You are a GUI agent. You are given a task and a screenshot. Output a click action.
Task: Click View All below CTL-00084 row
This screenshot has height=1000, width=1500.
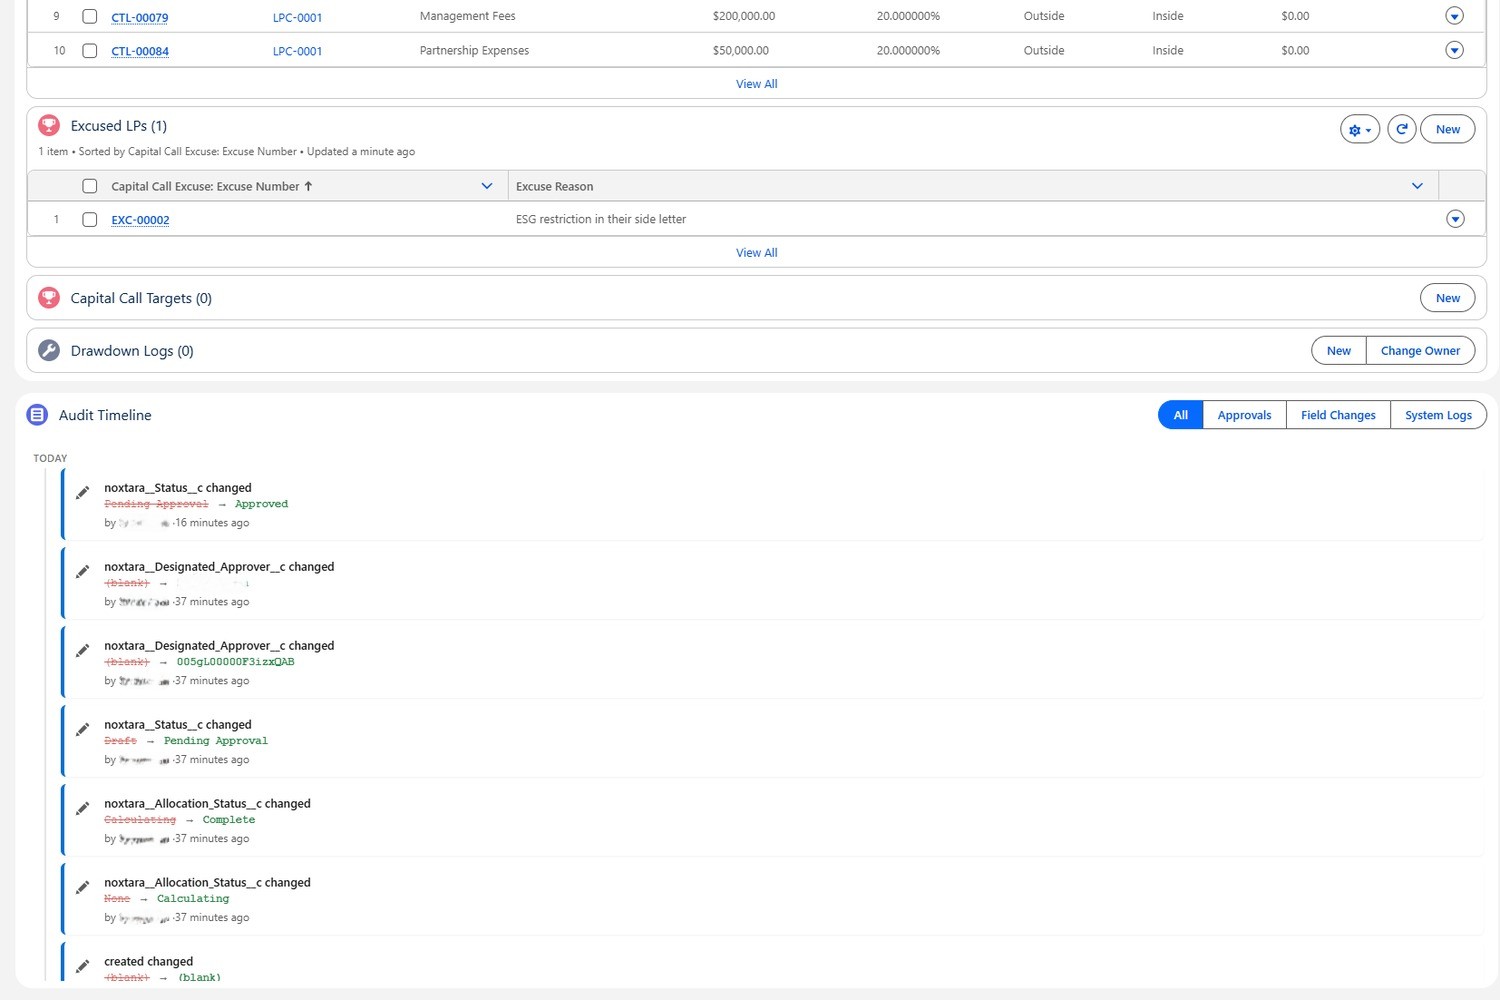pyautogui.click(x=757, y=84)
